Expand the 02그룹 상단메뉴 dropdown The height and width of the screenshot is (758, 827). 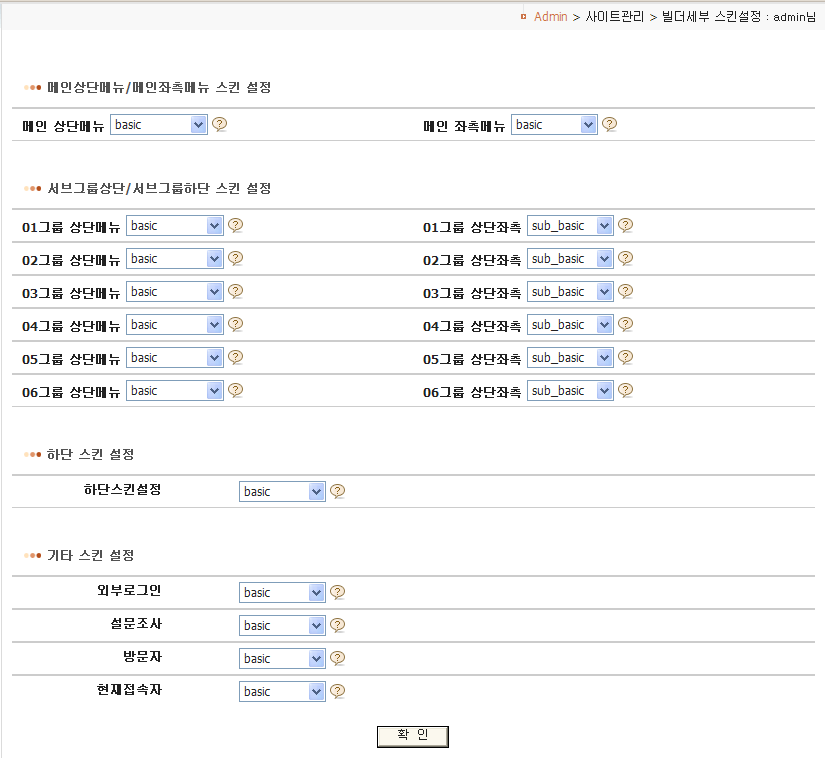tap(174, 259)
